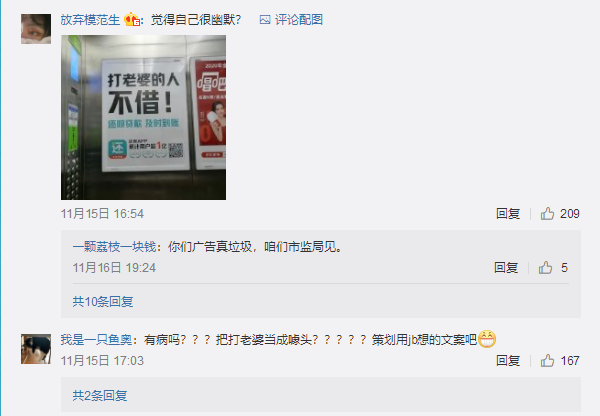600x416 pixels.
Task: Like the comment with 209 likes
Action: 547,214
